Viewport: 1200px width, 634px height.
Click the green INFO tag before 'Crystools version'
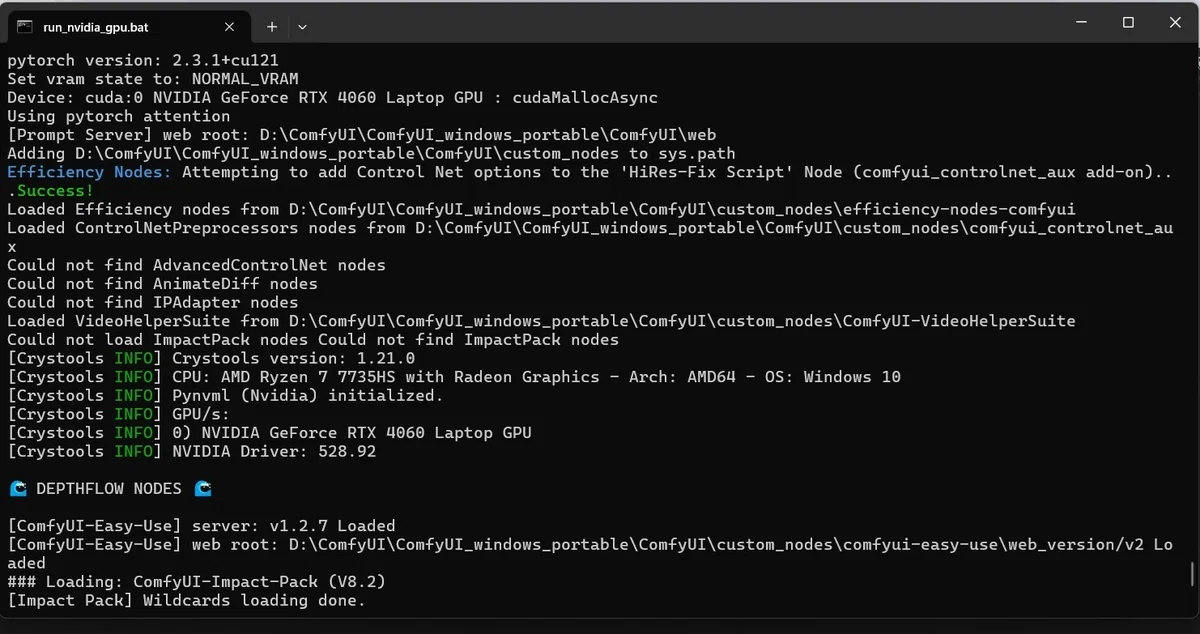133,358
